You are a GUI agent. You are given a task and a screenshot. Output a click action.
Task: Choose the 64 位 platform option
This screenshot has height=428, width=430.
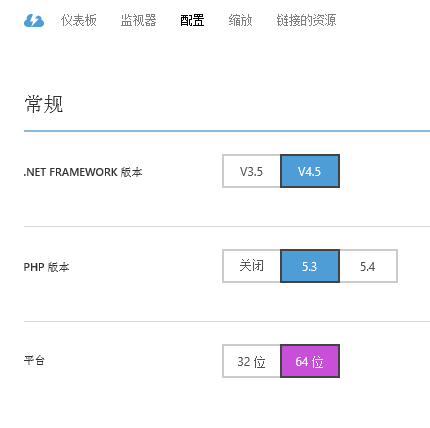(310, 361)
